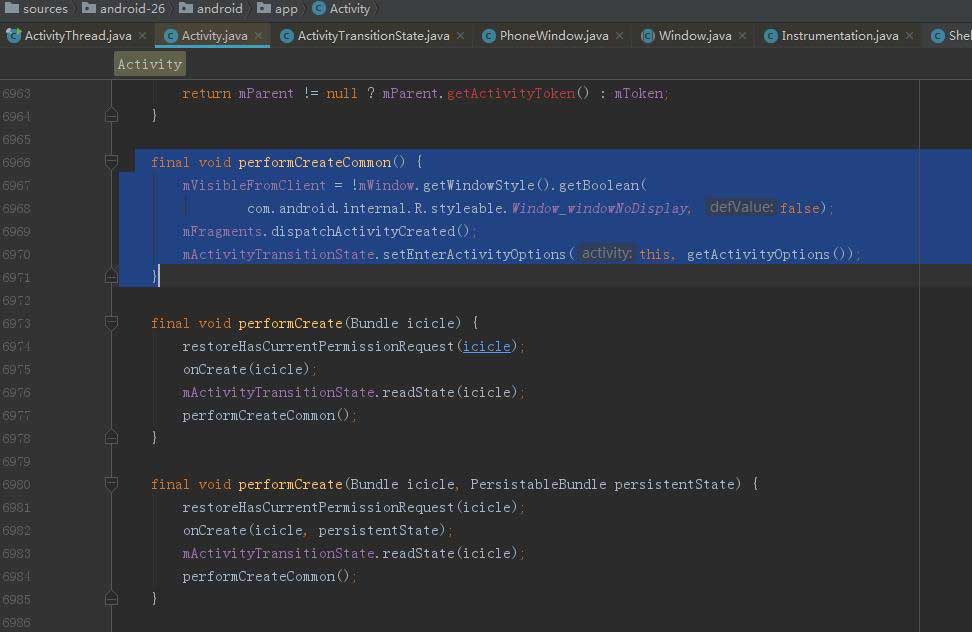Close the ActivityTransitionState.java tab
This screenshot has width=972, height=632.
tap(461, 36)
